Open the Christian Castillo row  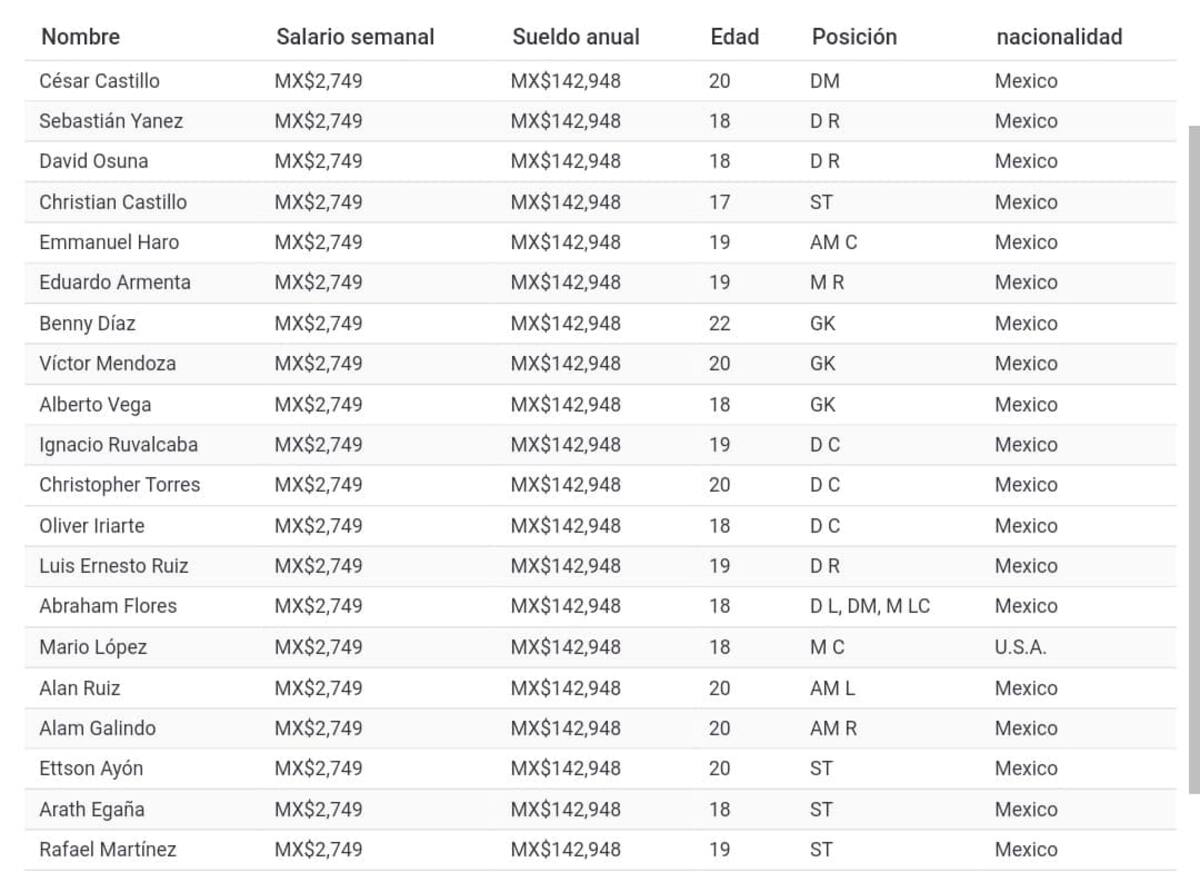click(x=112, y=202)
